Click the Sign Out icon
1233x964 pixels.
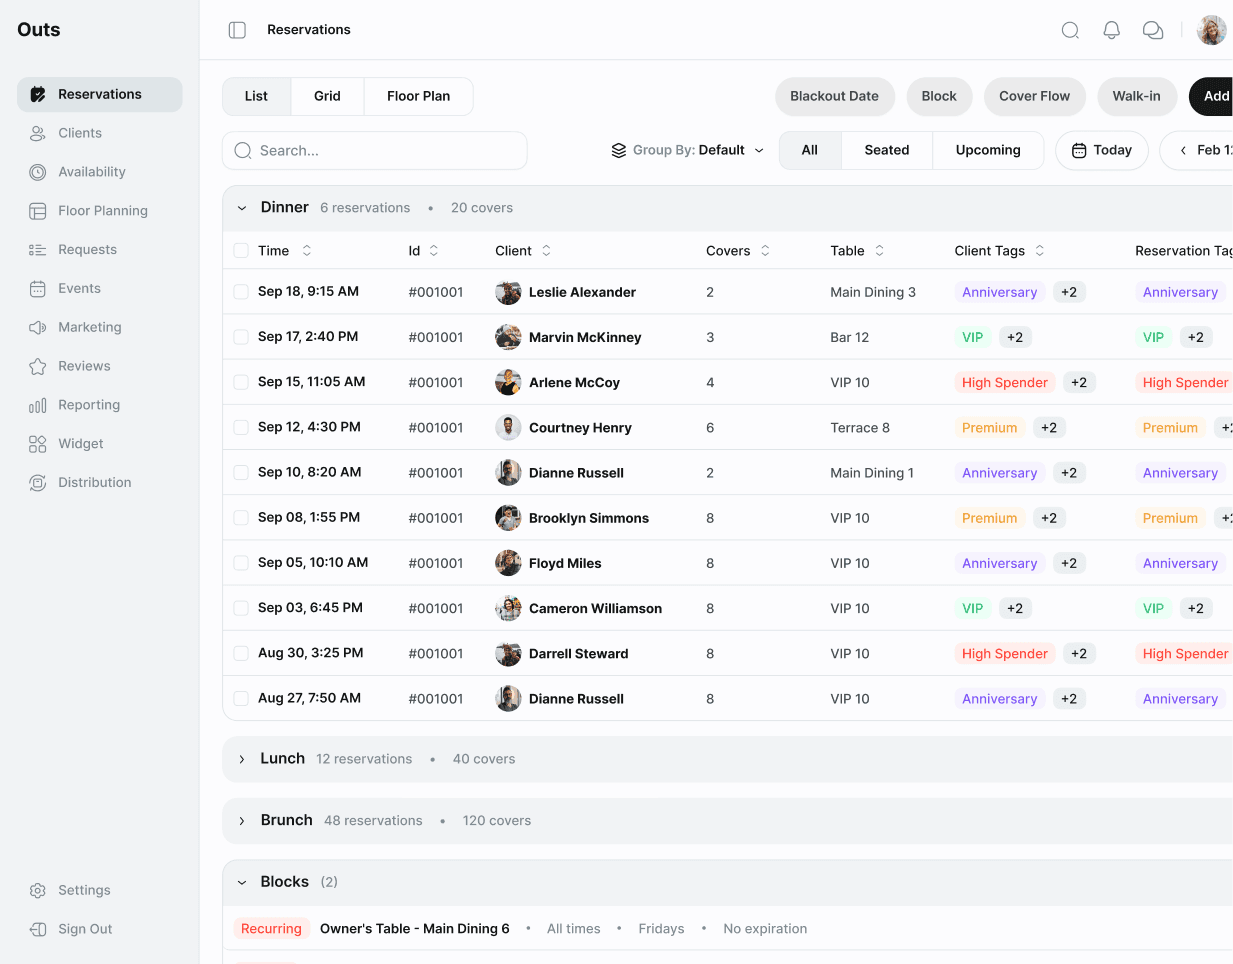pos(38,929)
